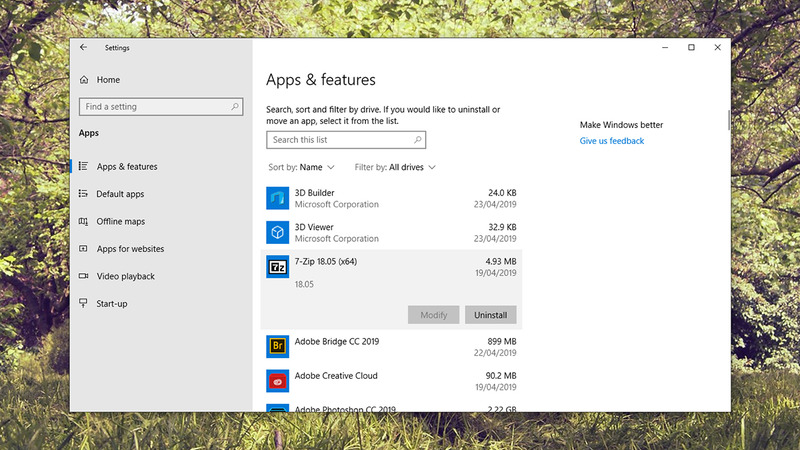This screenshot has width=800, height=450.
Task: Click the Video playback sidebar icon
Action: click(x=83, y=276)
